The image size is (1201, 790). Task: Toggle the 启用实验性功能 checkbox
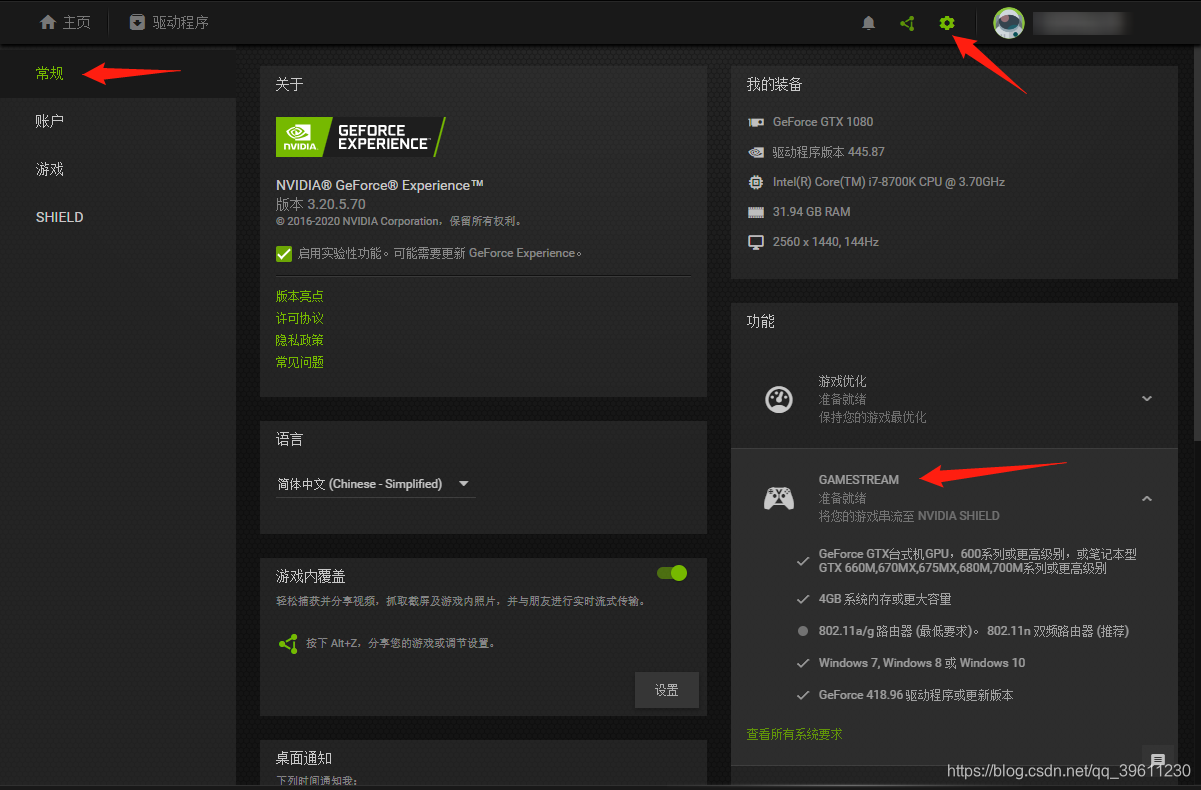284,253
